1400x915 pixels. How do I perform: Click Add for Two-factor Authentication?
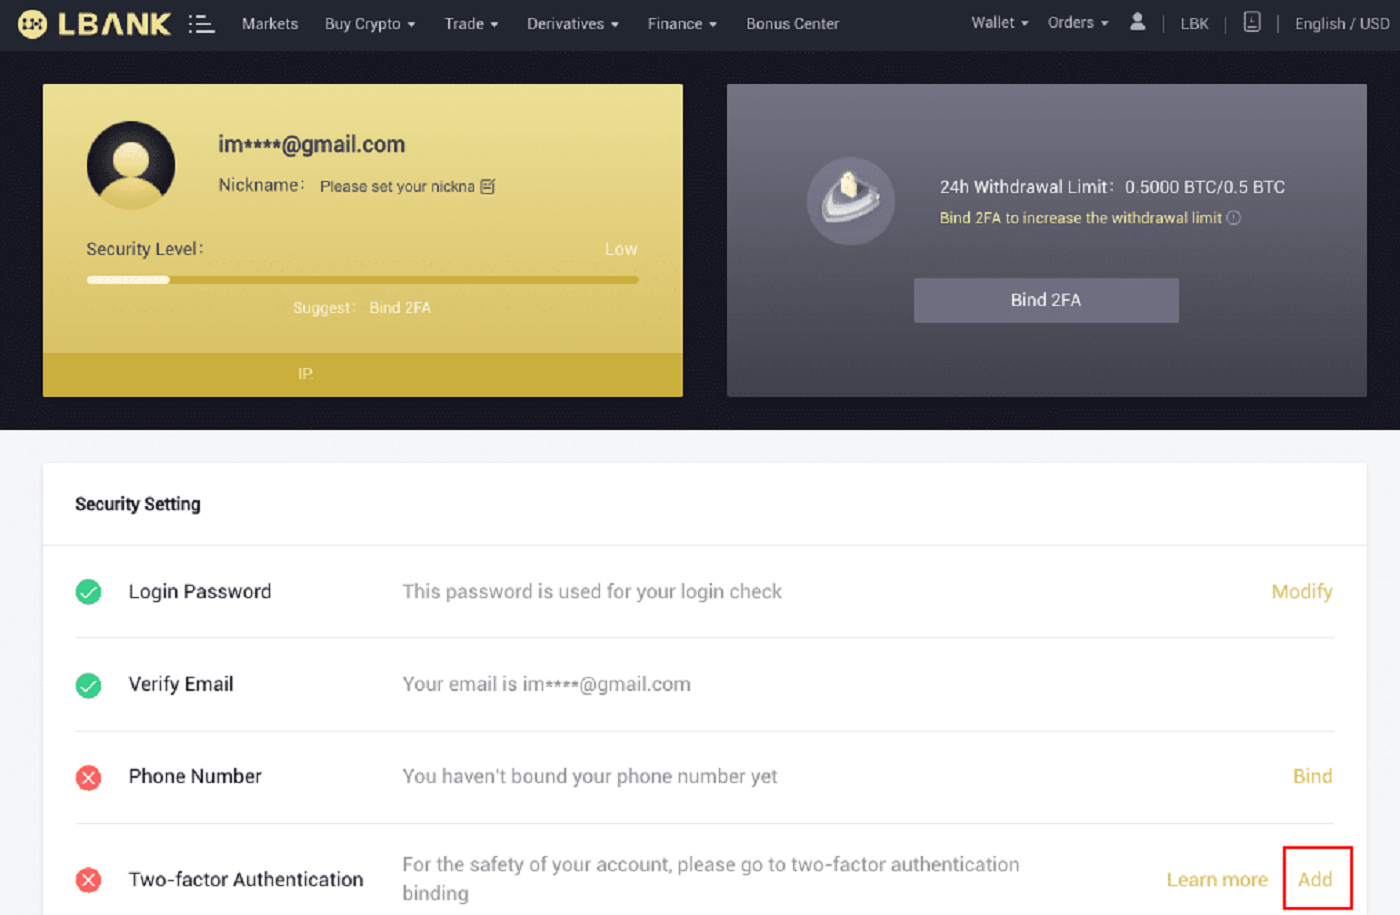[x=1315, y=880]
